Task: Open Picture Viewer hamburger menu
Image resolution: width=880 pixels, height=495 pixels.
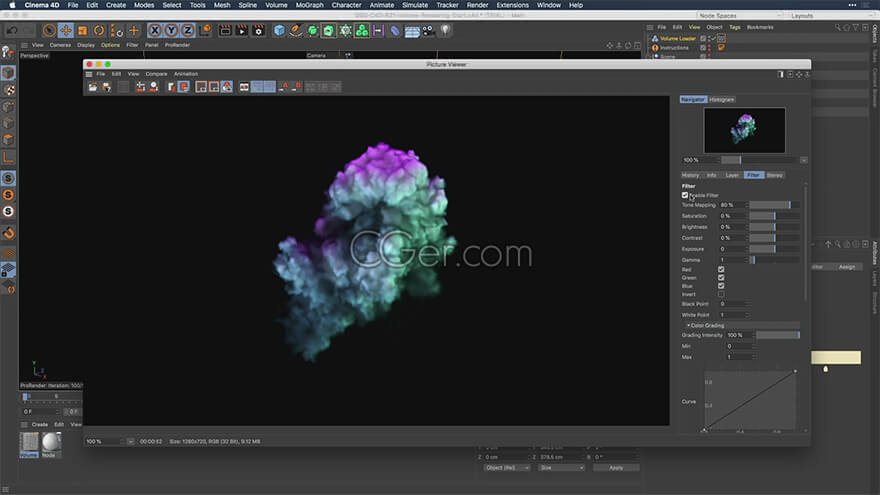Action: pos(89,74)
